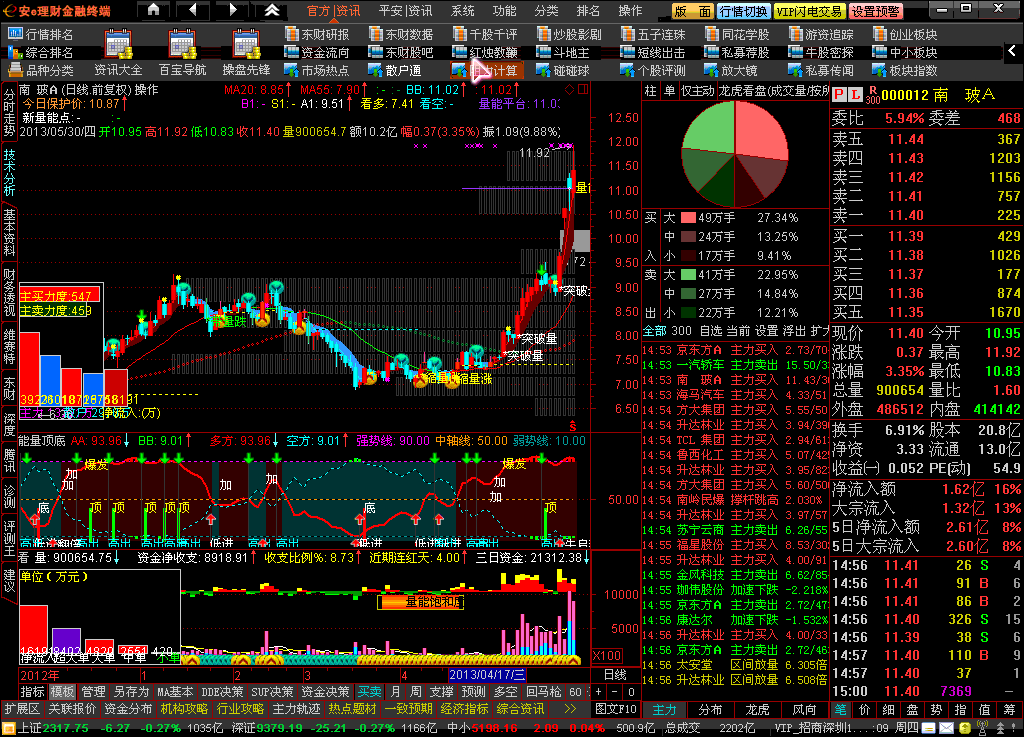Toggle the 仅主动 option
Image resolution: width=1024 pixels, height=737 pixels.
tap(697, 91)
